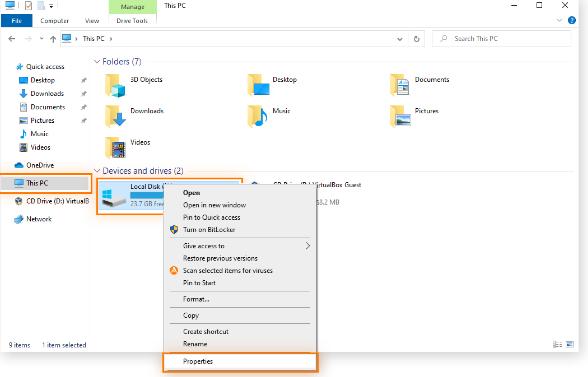Image resolution: width=588 pixels, height=377 pixels.
Task: Choose Pin to Start
Action: pyautogui.click(x=199, y=283)
